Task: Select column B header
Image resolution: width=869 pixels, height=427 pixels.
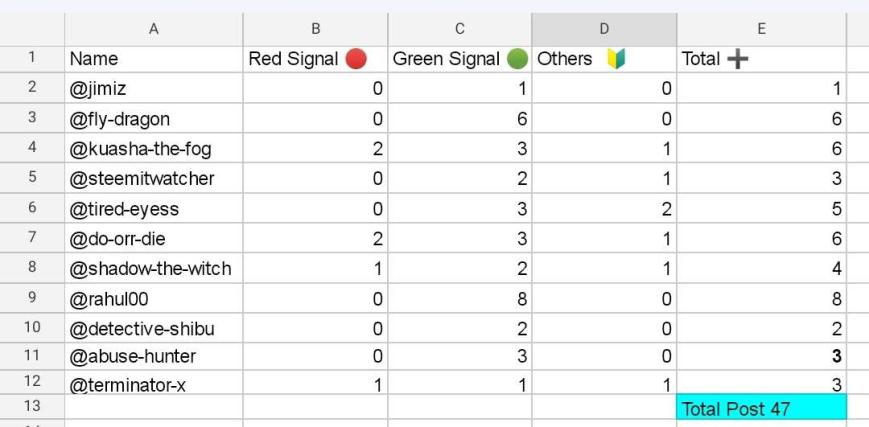Action: (x=315, y=29)
